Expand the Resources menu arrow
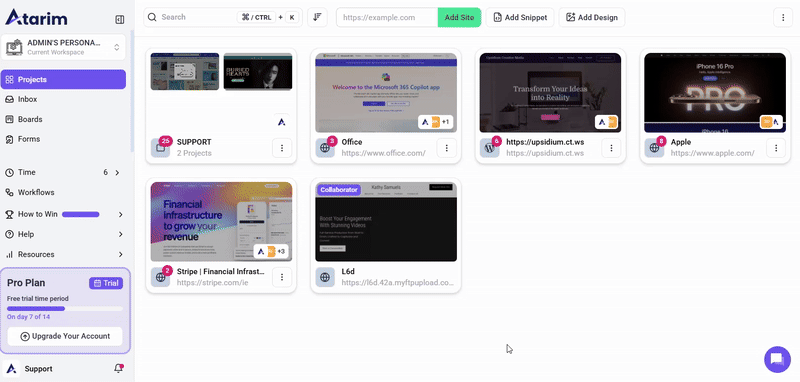Viewport: 800px width, 382px height. click(x=121, y=254)
